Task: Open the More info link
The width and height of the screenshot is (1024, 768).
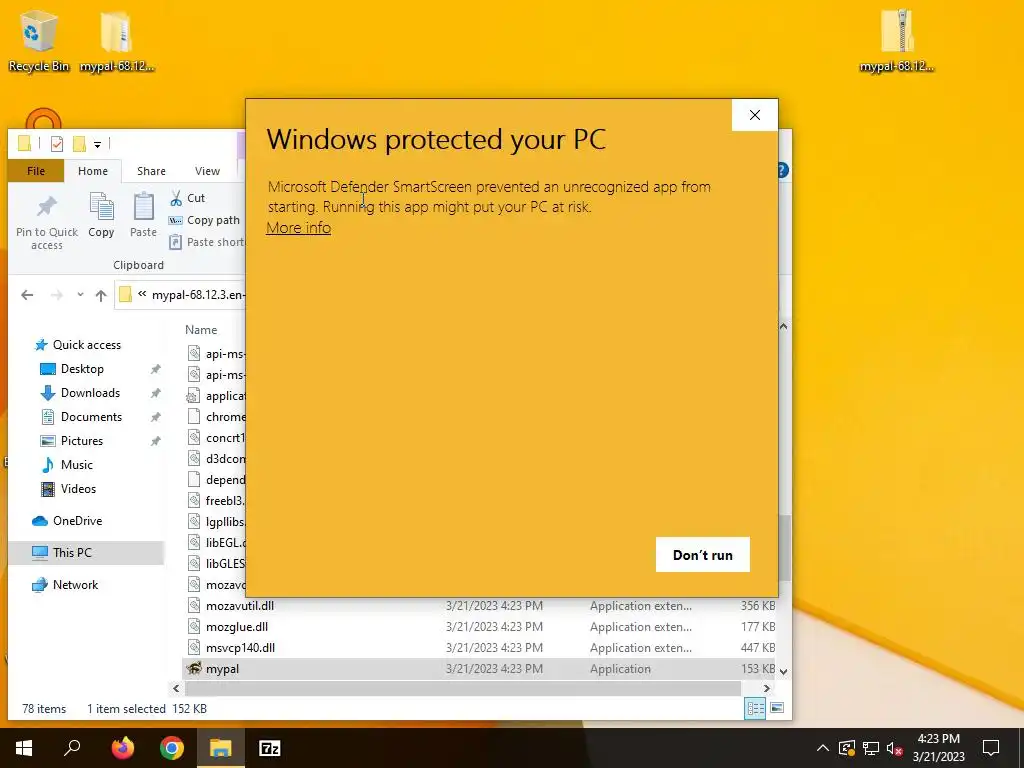Action: tap(298, 227)
